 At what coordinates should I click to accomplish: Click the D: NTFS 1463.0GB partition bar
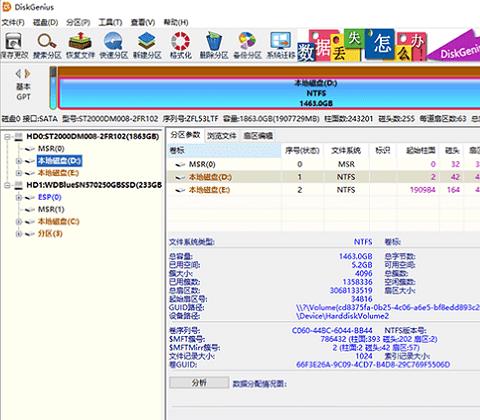(x=269, y=93)
